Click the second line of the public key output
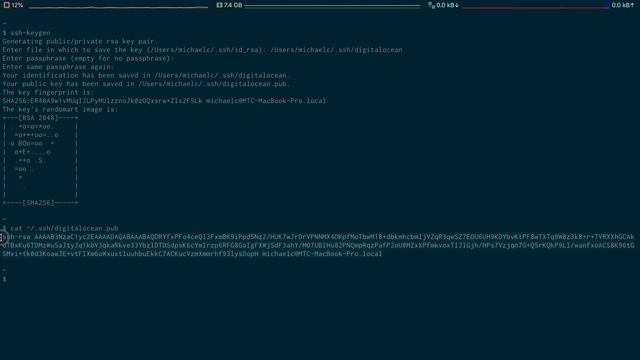 coord(318,245)
